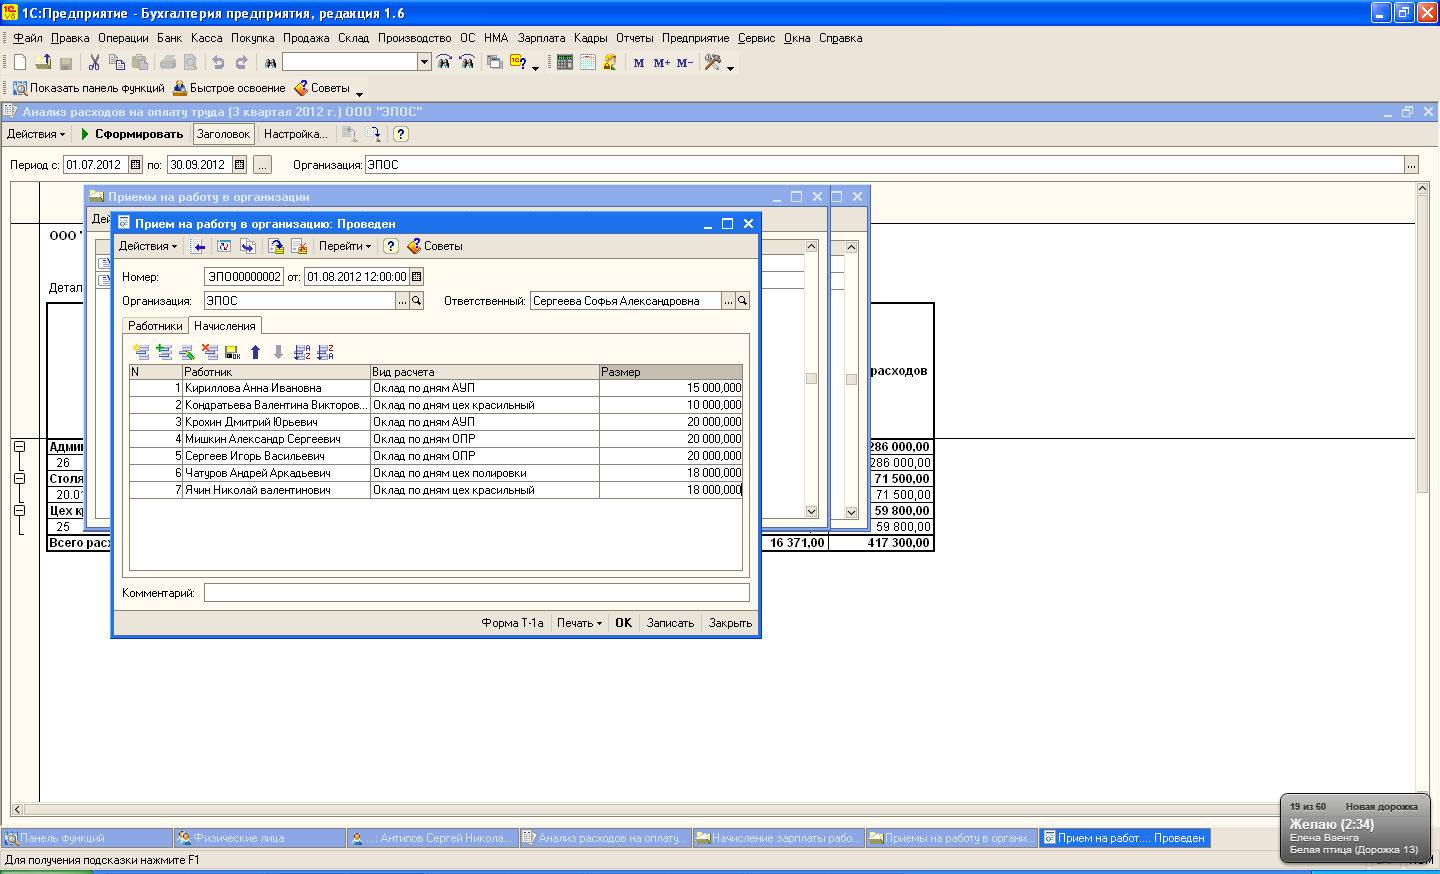Screen dimensions: 1440x874
Task: Open the Кадры menu
Action: pos(591,38)
